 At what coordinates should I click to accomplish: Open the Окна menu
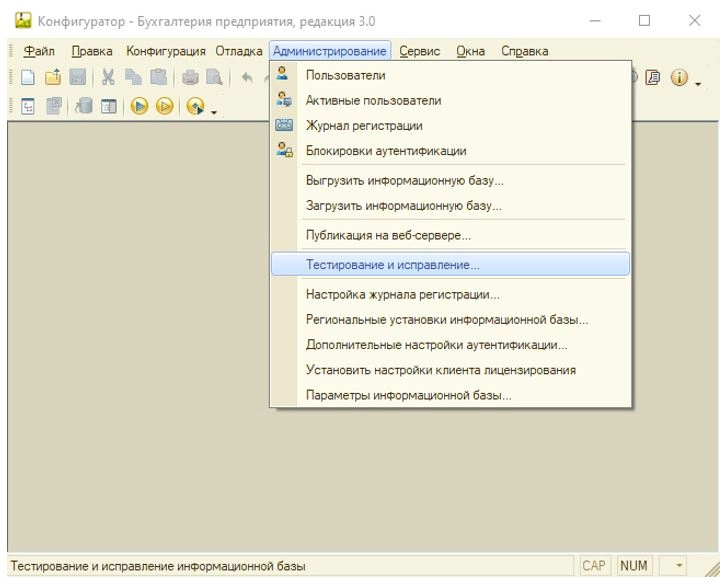[x=471, y=51]
